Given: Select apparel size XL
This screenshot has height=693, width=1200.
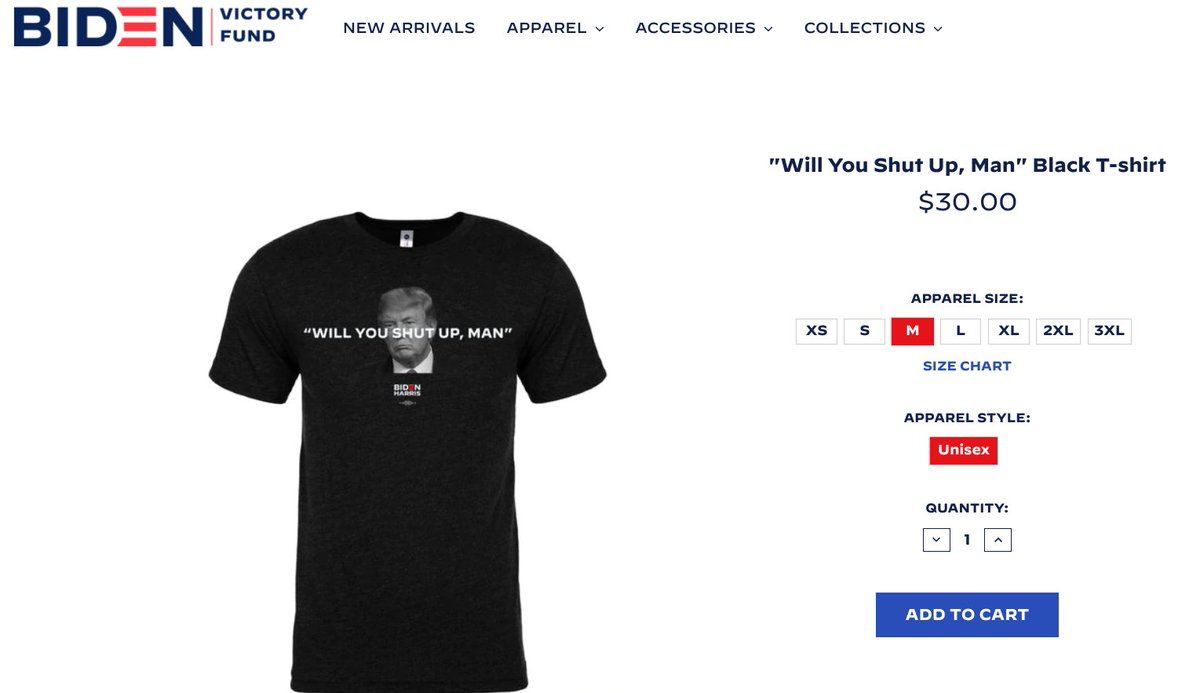Looking at the screenshot, I should coord(1009,331).
